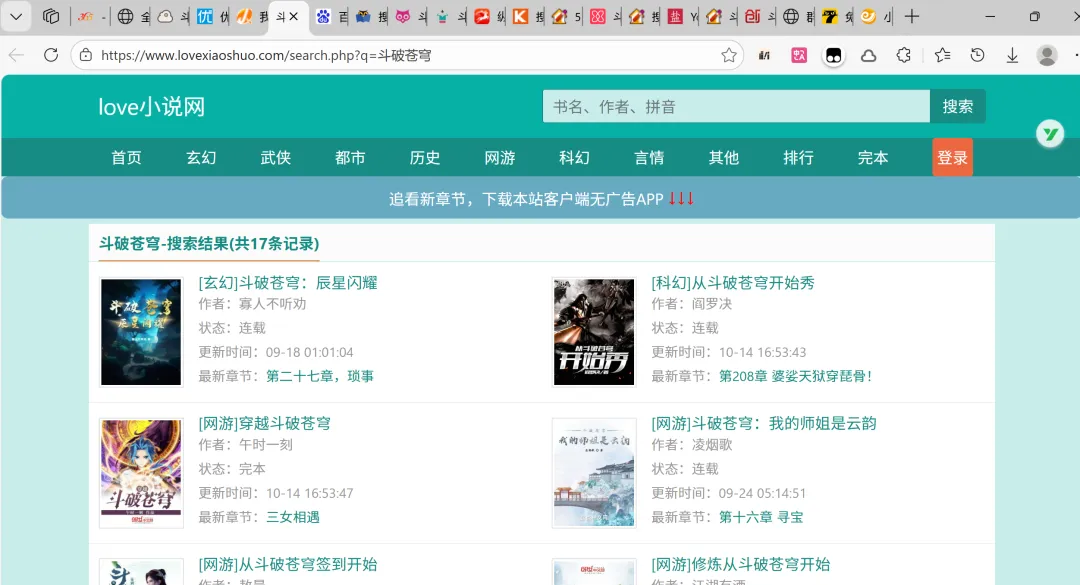The height and width of the screenshot is (585, 1080).
Task: Open the 完本 completed novels page
Action: 873,158
